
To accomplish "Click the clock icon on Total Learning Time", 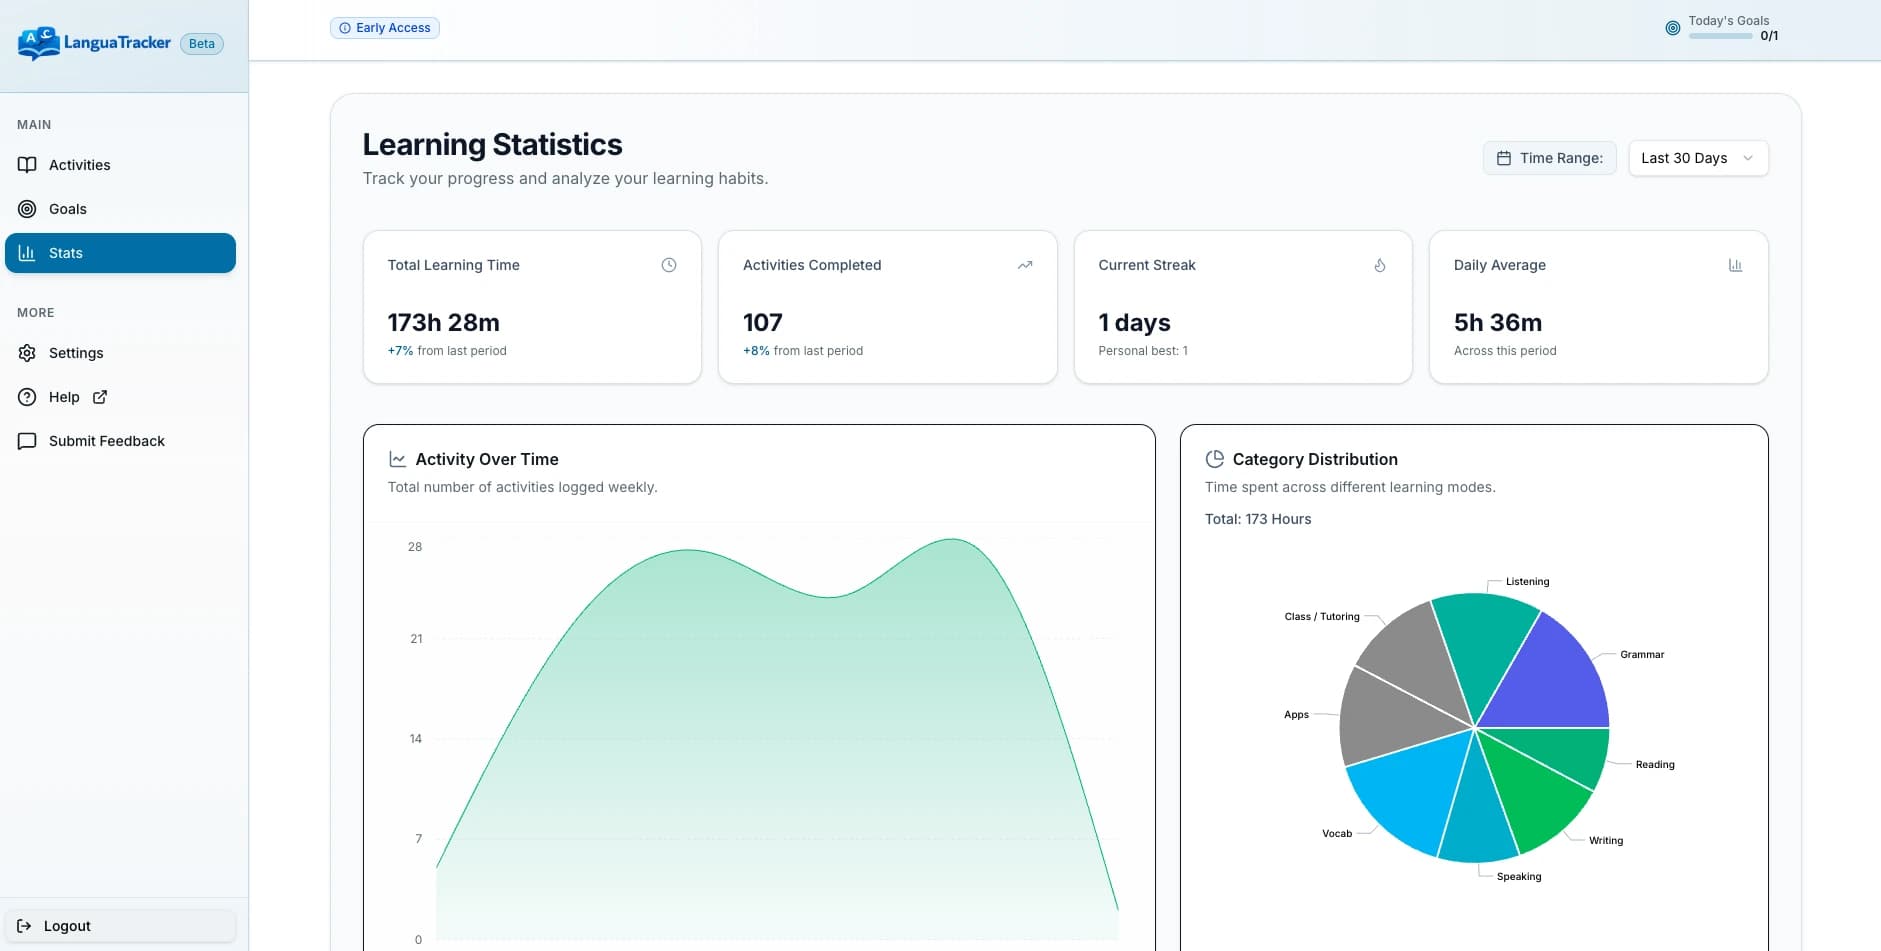I will point(668,265).
